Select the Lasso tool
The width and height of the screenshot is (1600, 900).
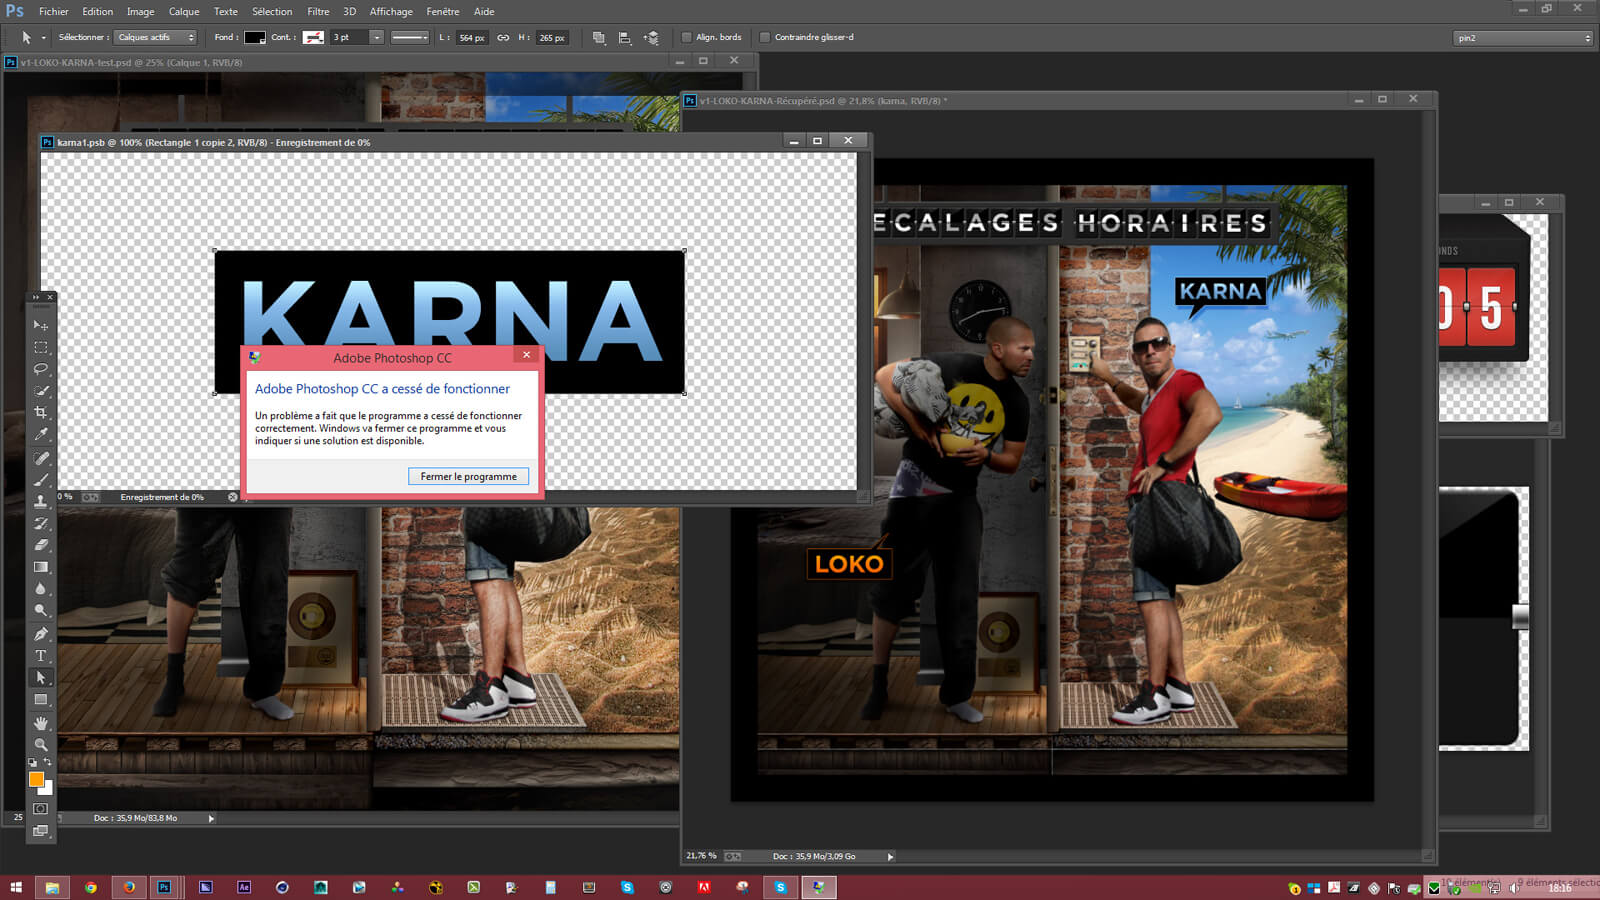[x=41, y=369]
